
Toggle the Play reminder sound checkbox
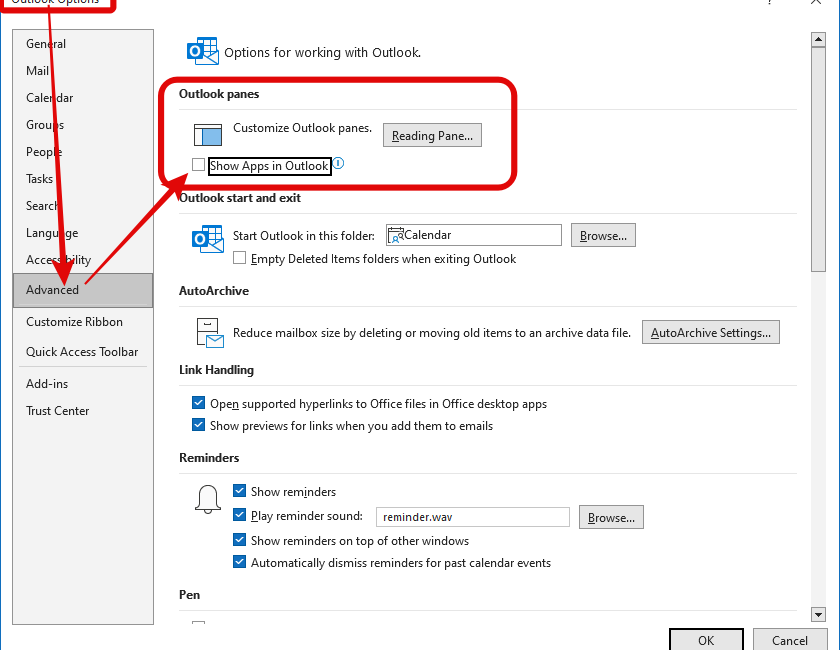point(239,515)
